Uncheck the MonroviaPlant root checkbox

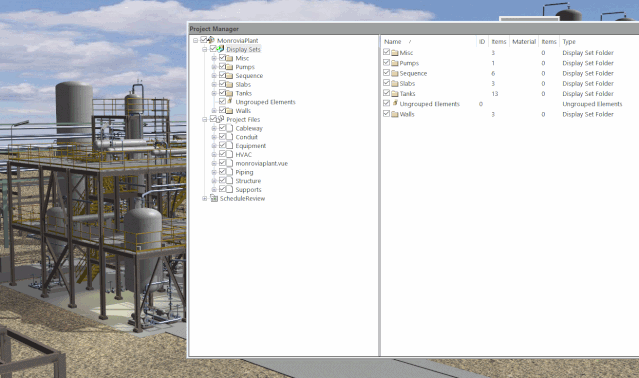click(x=204, y=40)
